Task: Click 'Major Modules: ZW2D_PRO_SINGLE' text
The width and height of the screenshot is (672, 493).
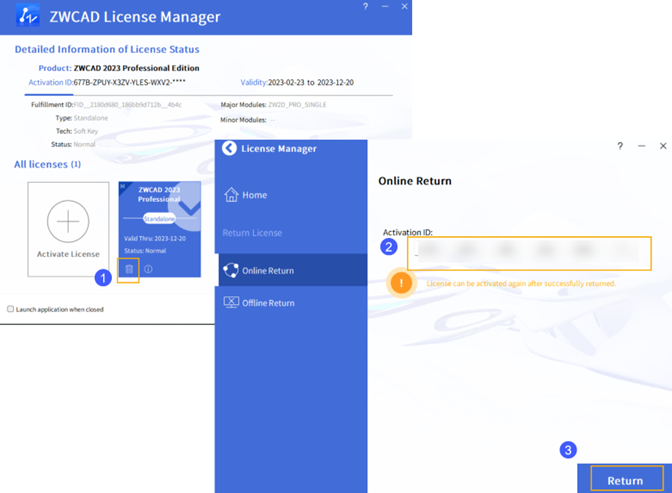Action: (273, 105)
